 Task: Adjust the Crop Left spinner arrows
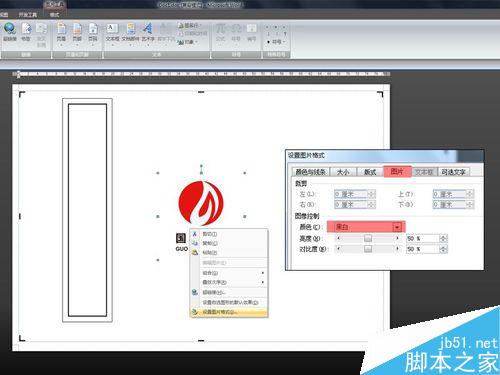click(371, 194)
